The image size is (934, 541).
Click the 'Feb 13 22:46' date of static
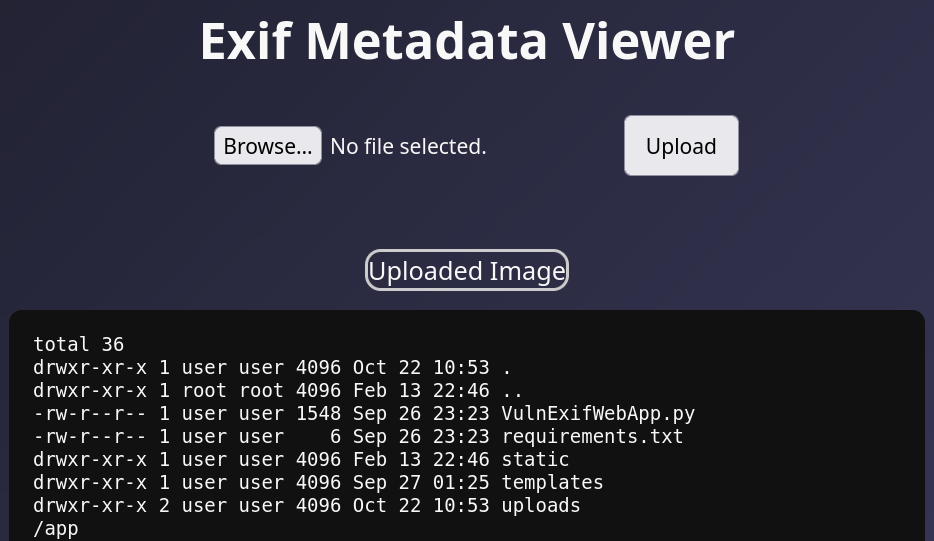[421, 460]
